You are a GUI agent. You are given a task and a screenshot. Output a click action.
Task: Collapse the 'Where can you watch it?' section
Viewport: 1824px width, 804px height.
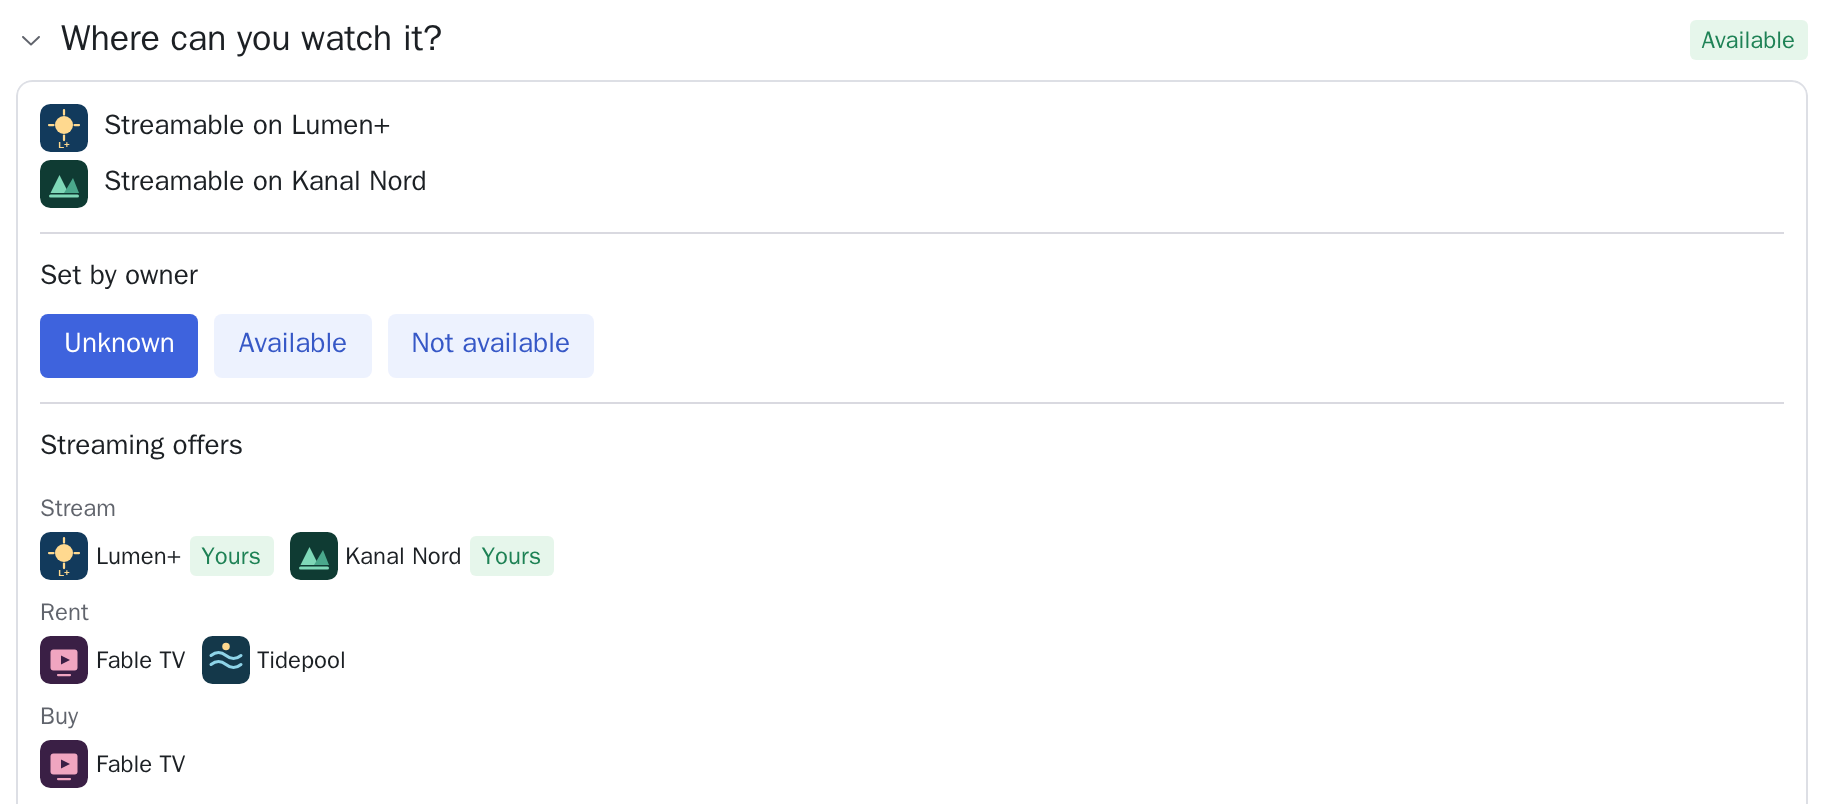pyautogui.click(x=31, y=41)
